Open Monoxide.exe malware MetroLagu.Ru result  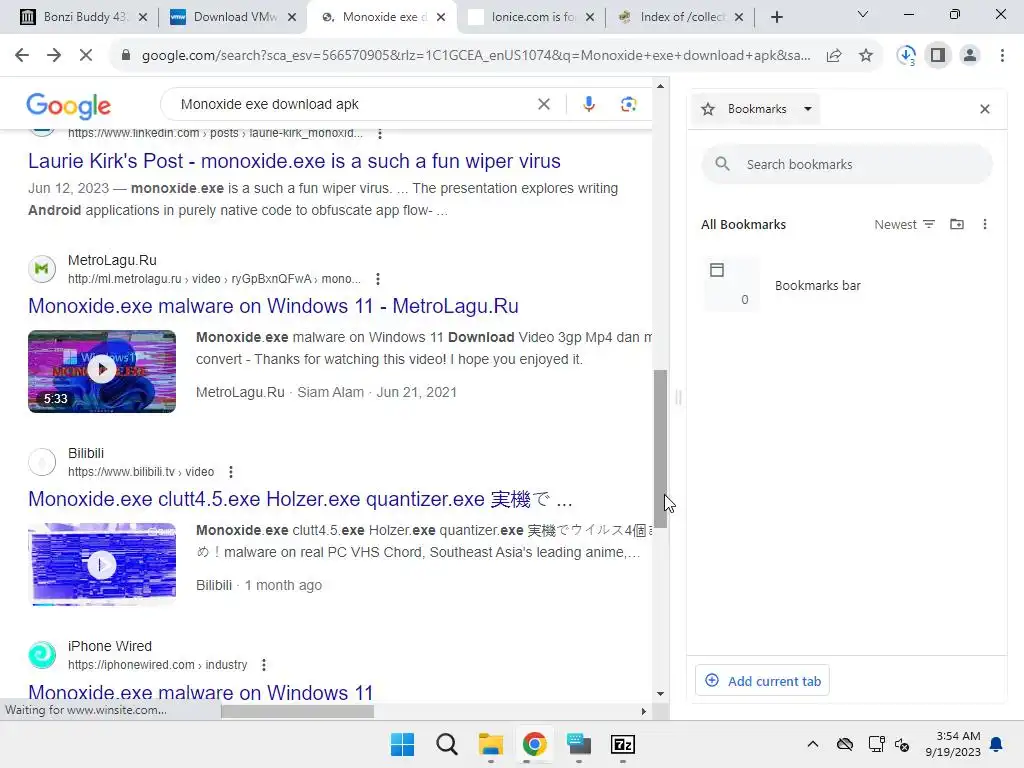pos(273,306)
